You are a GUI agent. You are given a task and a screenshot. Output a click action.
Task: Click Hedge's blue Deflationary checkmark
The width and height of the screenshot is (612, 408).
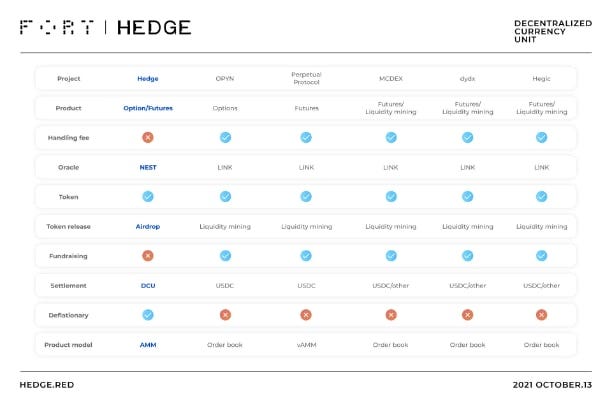click(x=148, y=315)
